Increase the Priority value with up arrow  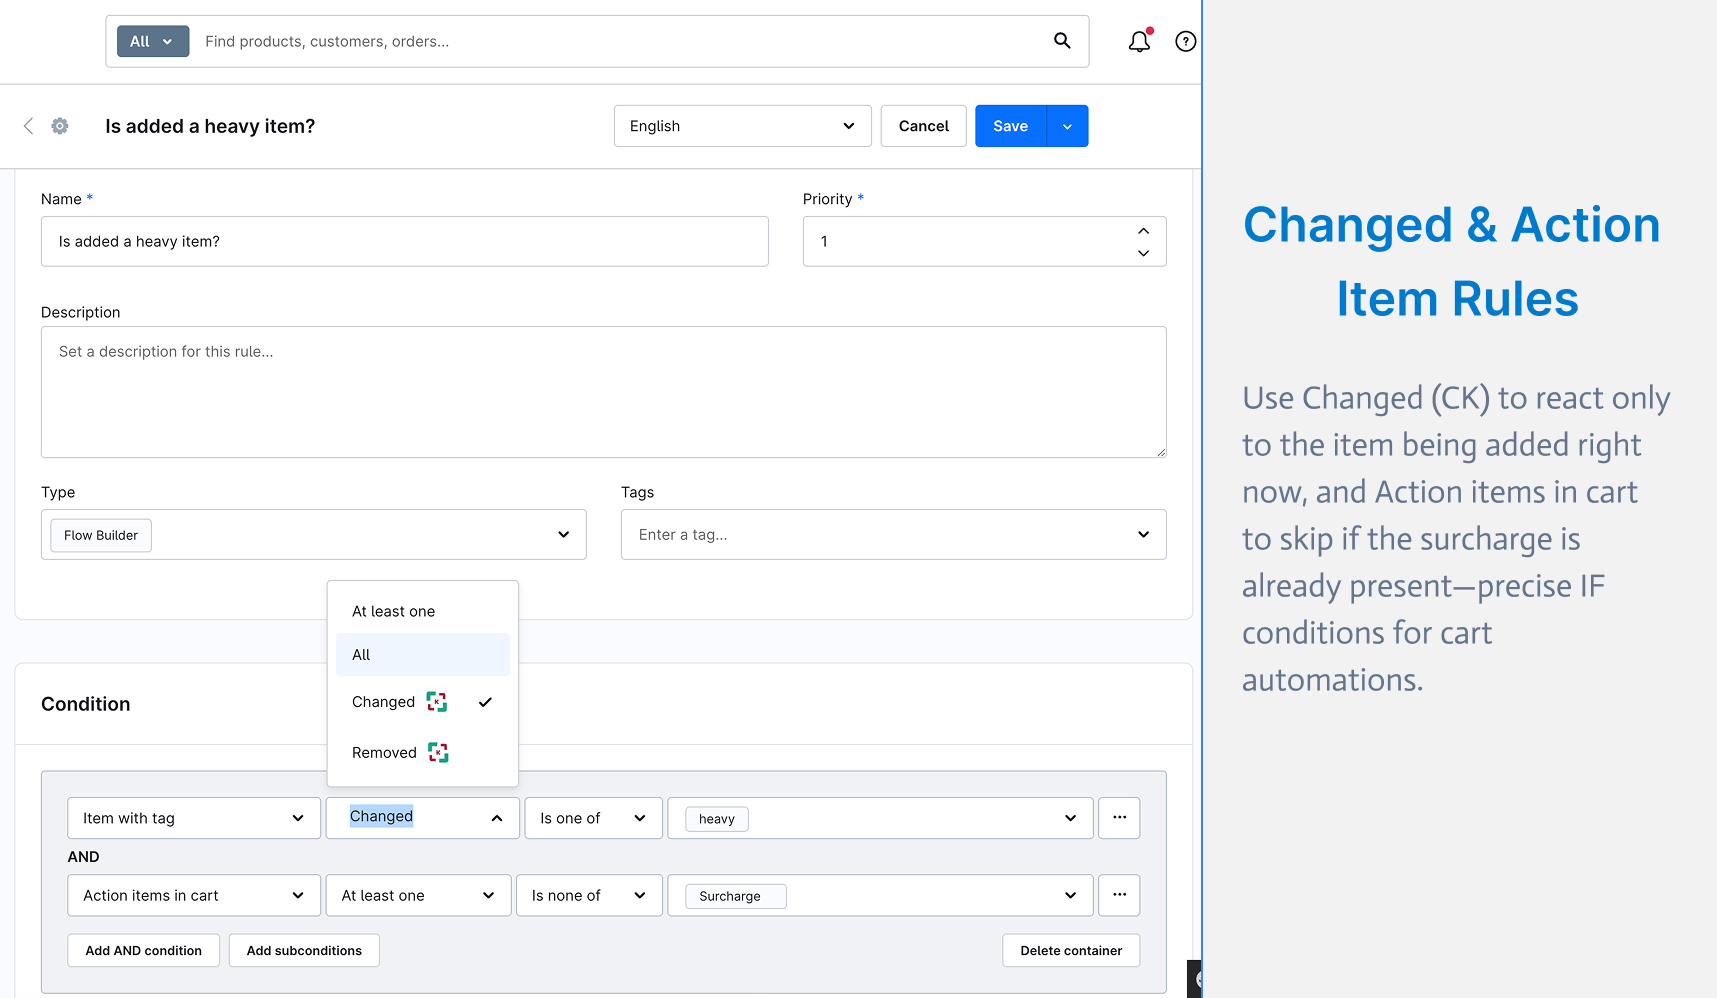click(x=1143, y=231)
